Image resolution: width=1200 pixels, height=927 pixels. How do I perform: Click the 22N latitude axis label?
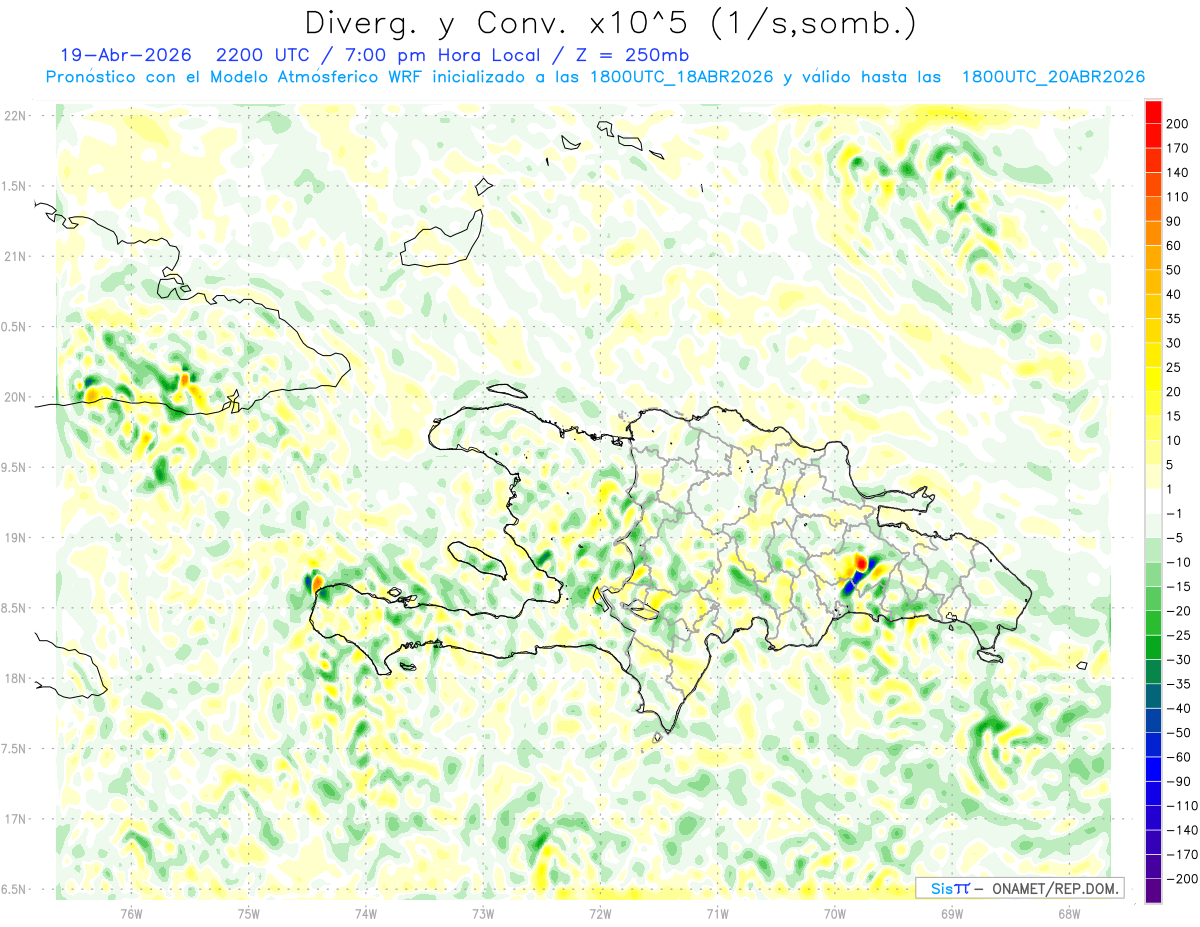(16, 116)
